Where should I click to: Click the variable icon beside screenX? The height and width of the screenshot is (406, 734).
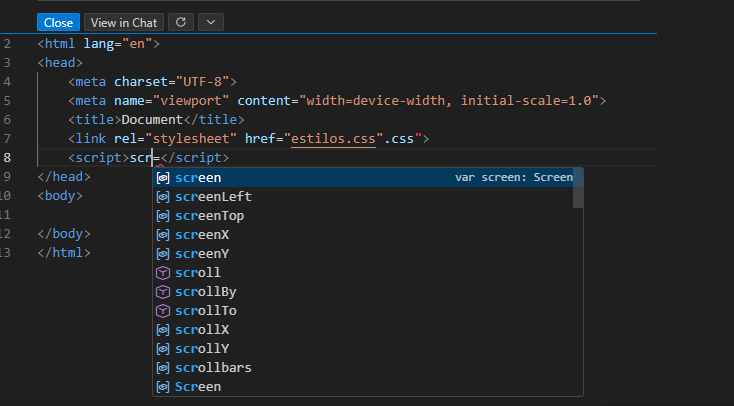click(164, 235)
